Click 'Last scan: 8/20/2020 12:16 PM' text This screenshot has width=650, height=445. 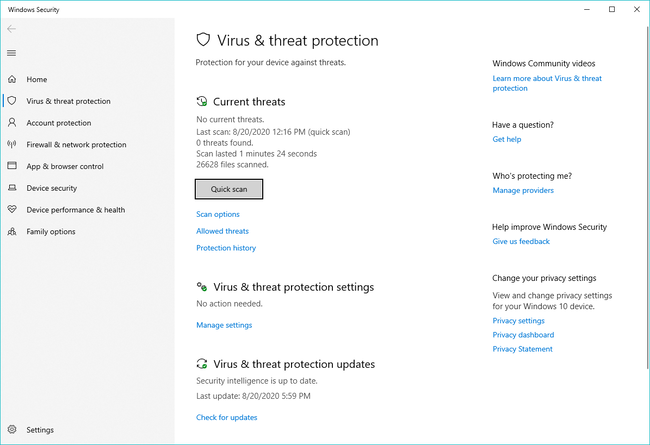[x=251, y=132]
